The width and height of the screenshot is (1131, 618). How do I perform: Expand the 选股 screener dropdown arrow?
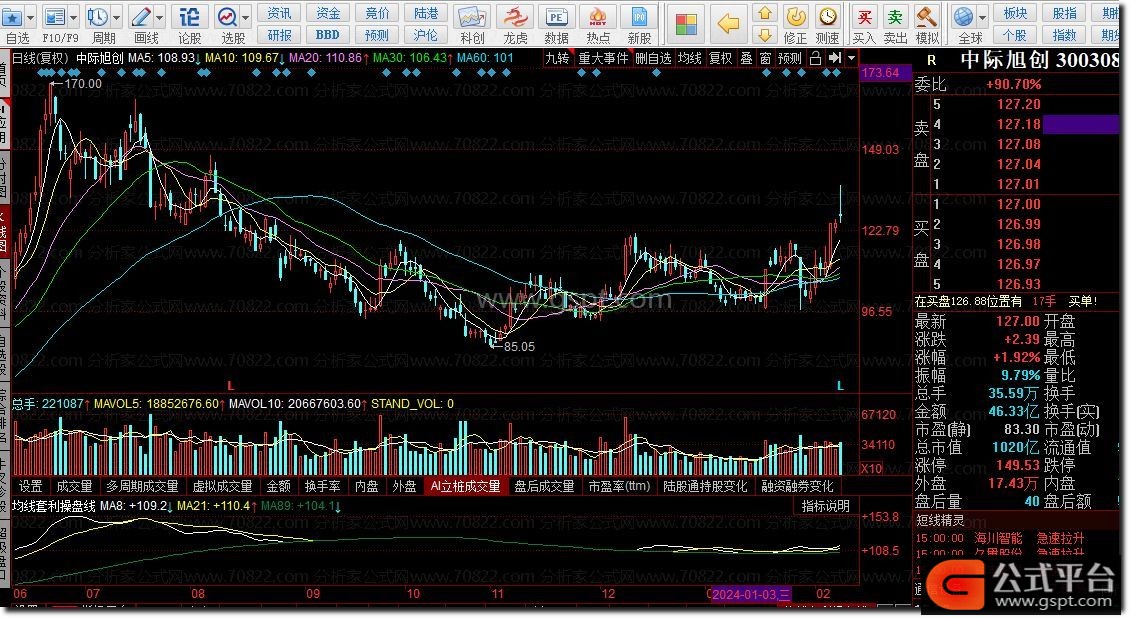pyautogui.click(x=246, y=17)
